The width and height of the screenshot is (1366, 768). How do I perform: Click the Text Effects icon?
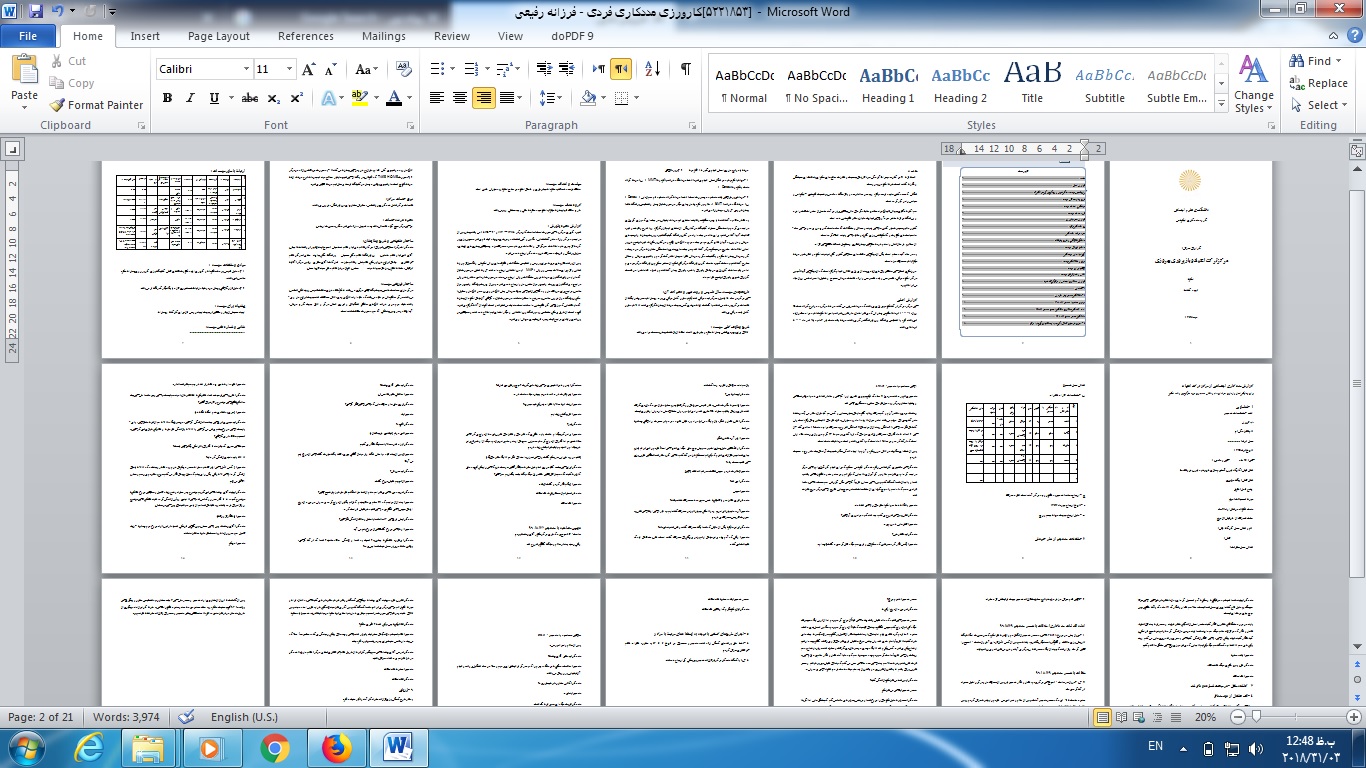pyautogui.click(x=327, y=98)
